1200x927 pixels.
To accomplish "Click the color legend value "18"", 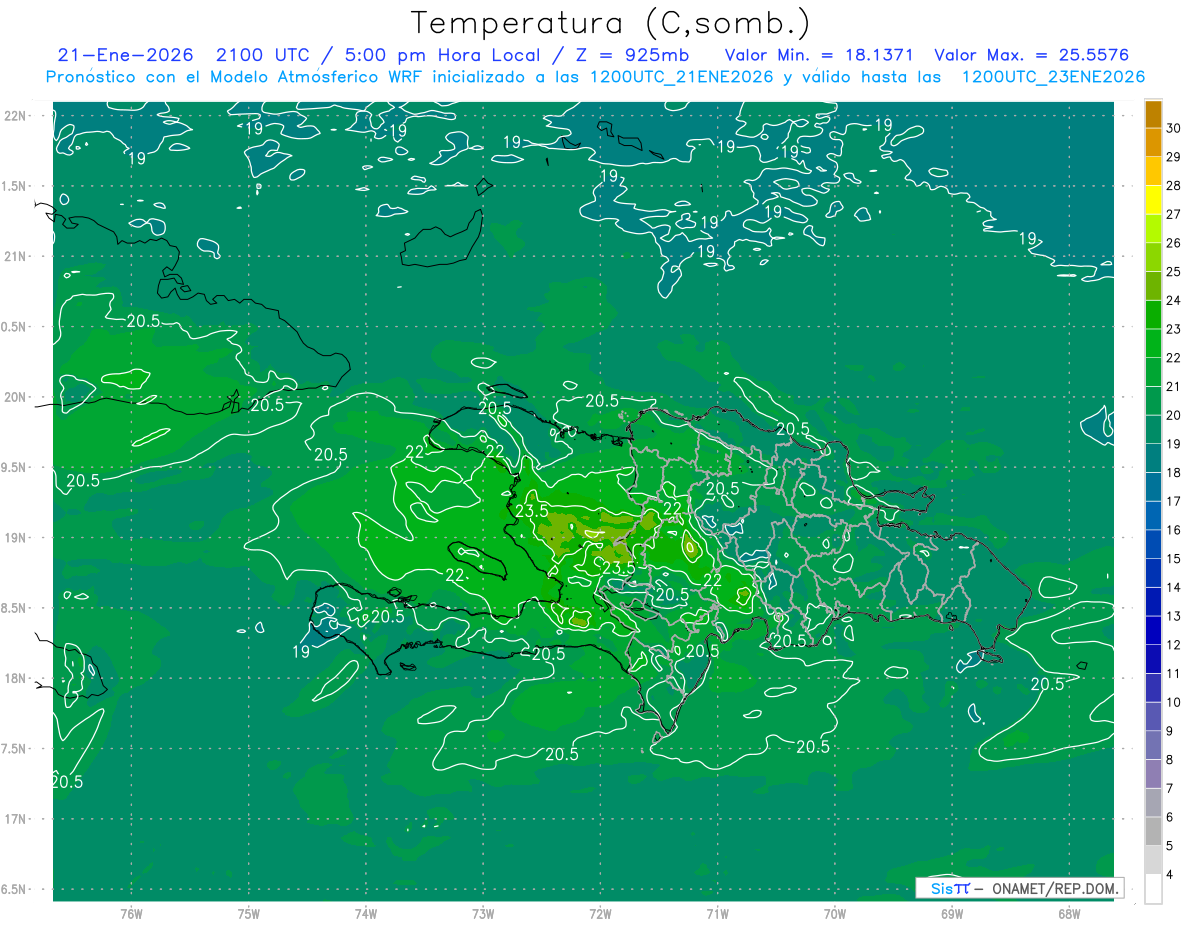I will click(x=1175, y=473).
